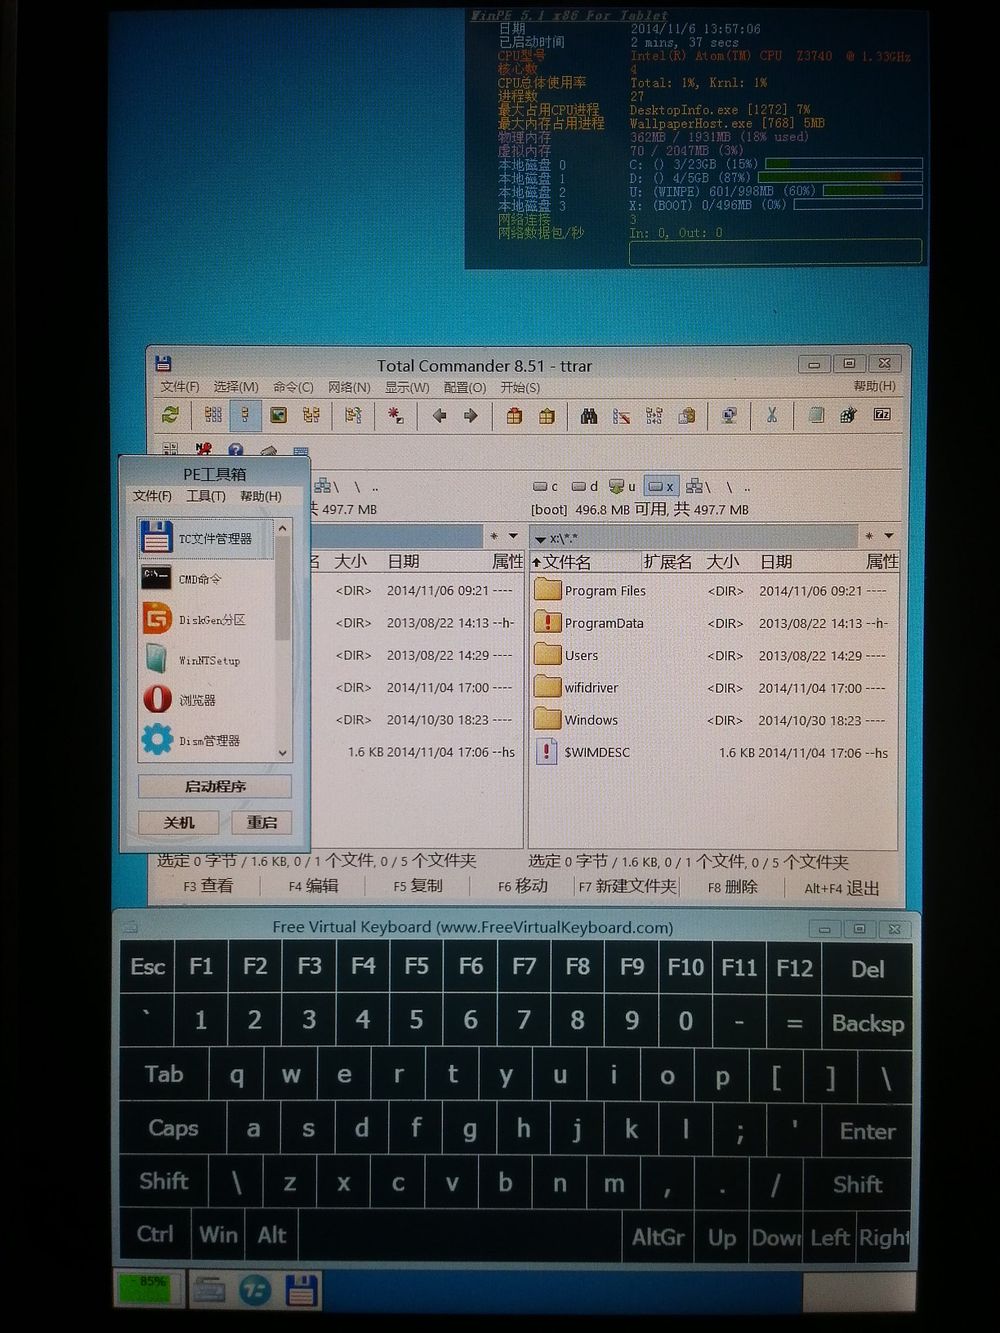The image size is (1000, 1333).
Task: Click network neighborhood icon in right drive bar
Action: pos(698,487)
